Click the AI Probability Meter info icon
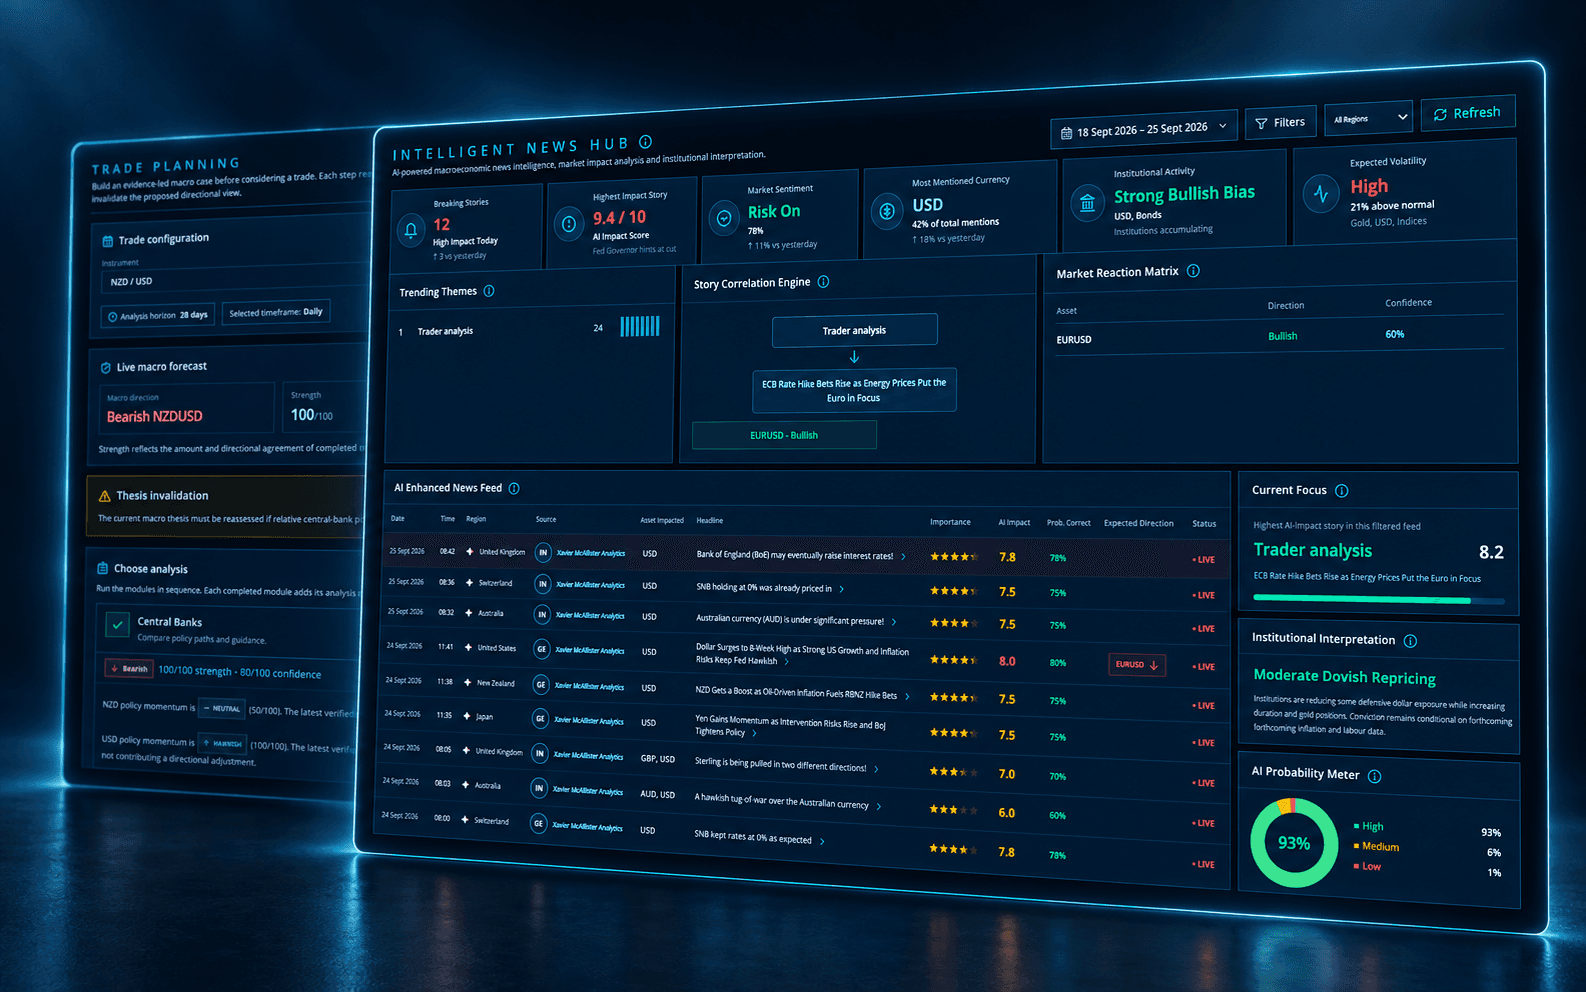 (1375, 776)
